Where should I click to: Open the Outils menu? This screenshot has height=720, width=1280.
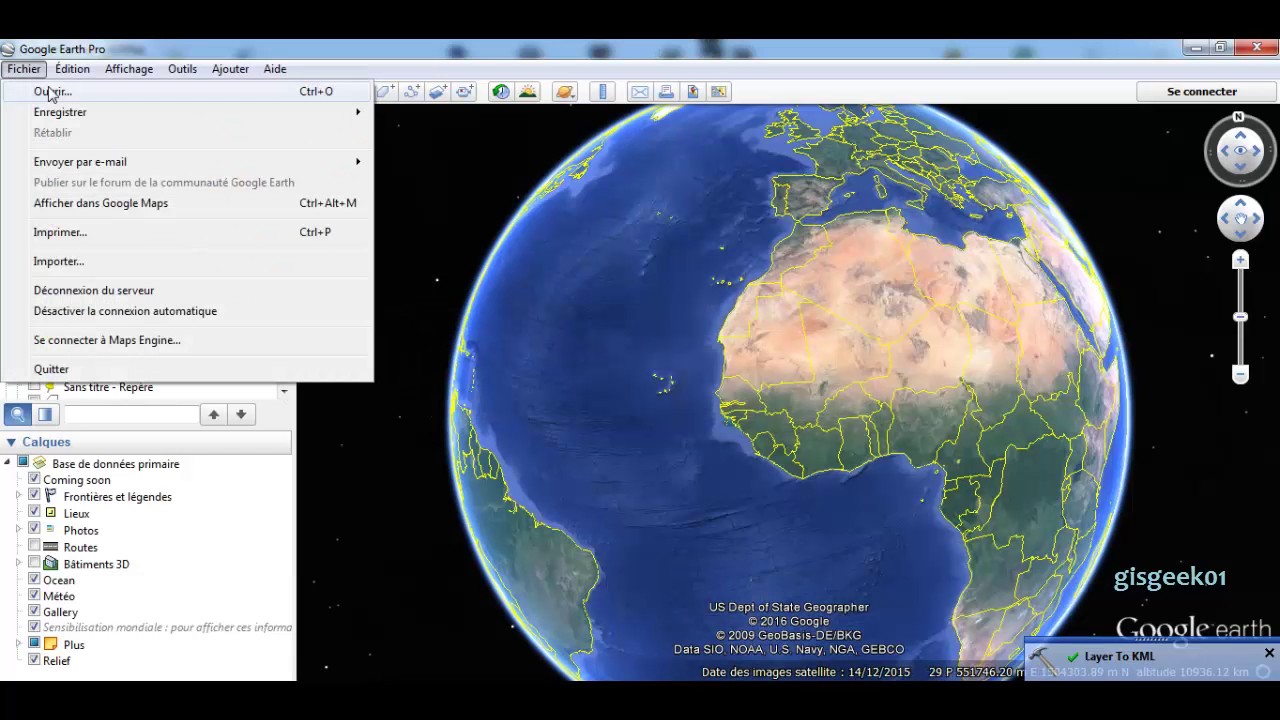[x=182, y=69]
